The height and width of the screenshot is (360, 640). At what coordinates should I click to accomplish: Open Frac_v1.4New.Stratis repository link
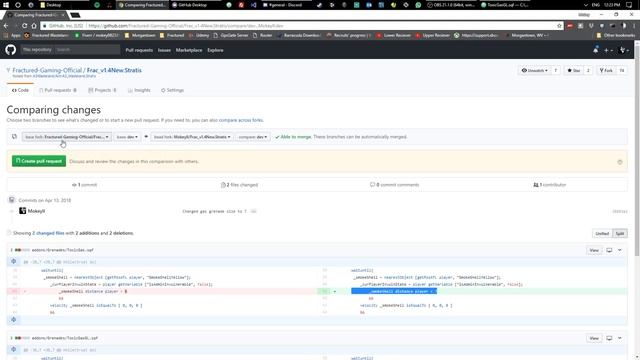click(114, 70)
